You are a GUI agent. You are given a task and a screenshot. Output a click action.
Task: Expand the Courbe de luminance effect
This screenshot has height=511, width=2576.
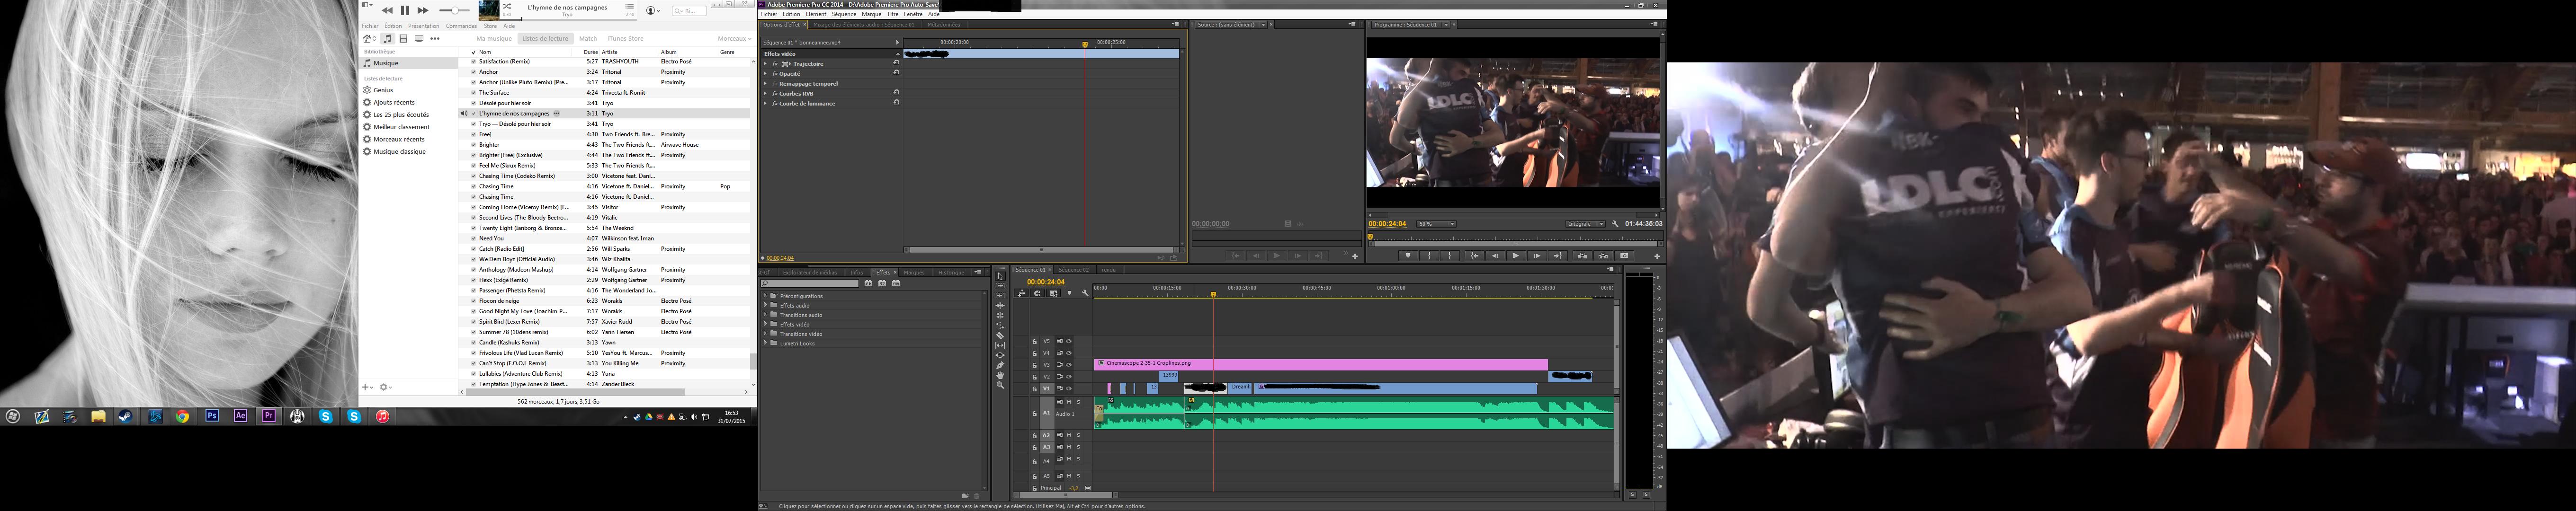(765, 103)
